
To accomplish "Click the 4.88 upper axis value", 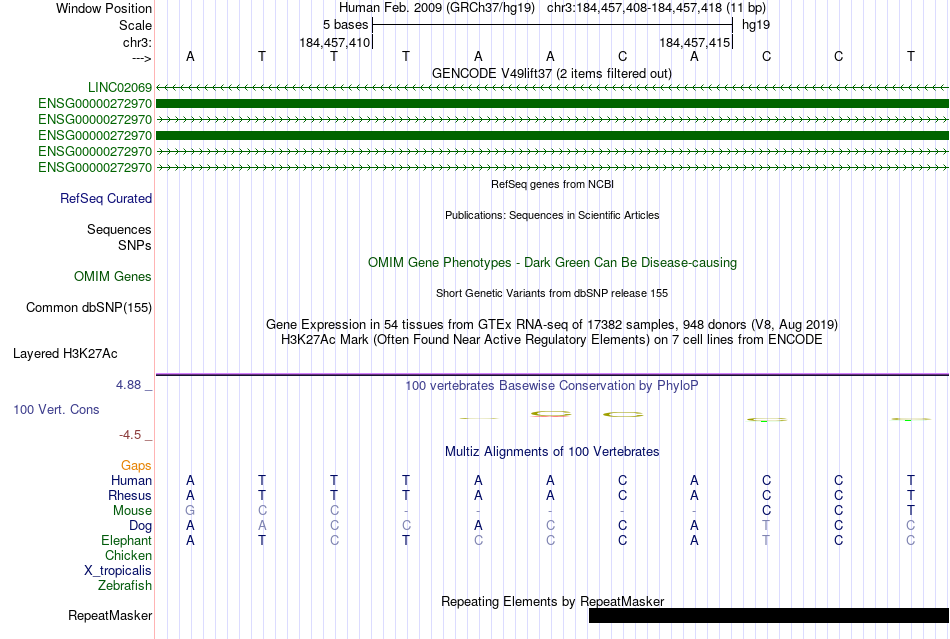I will 128,385.
